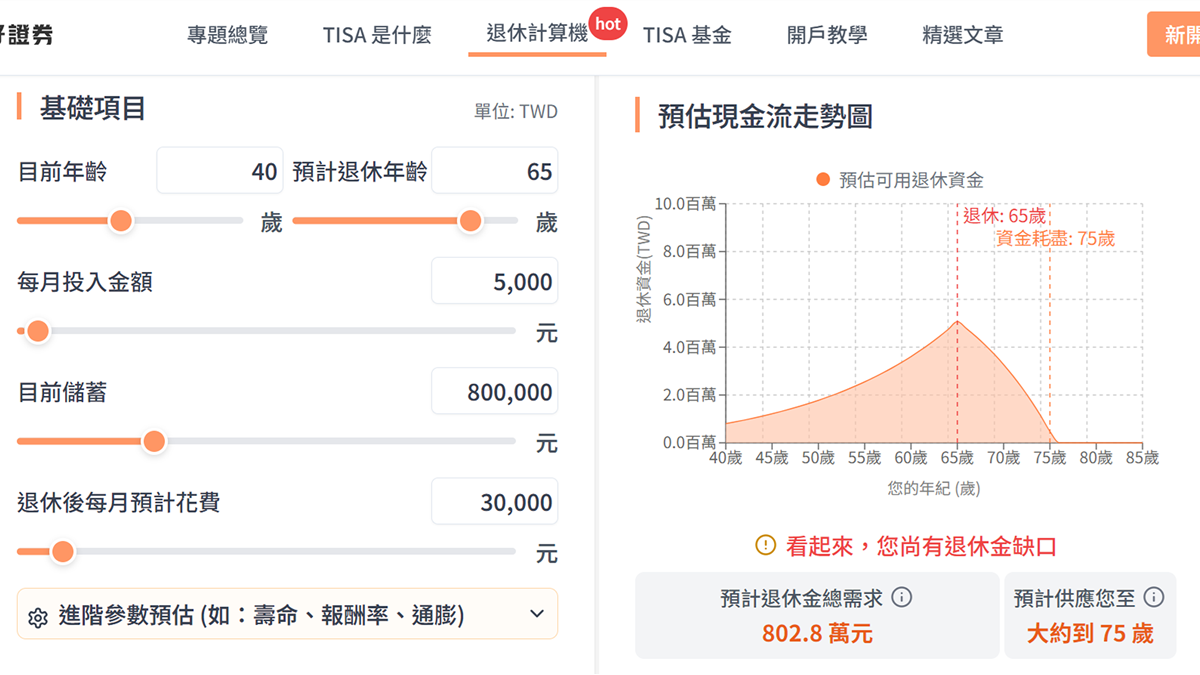The width and height of the screenshot is (1200, 675).
Task: Select the 退休計算機 tab
Action: pos(537,34)
